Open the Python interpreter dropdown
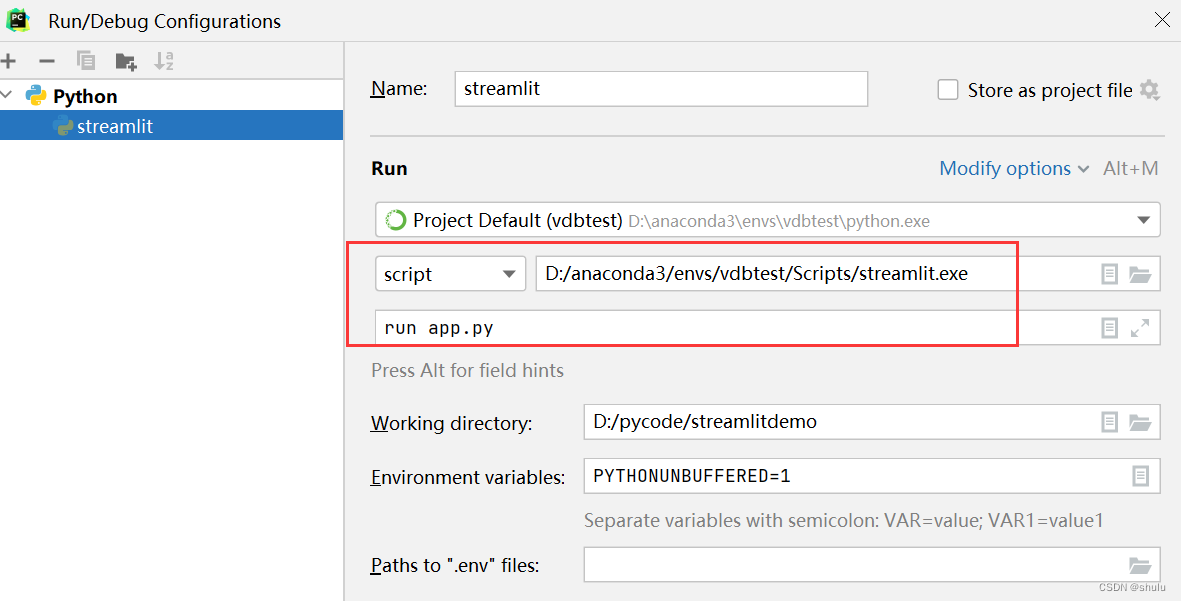Screen dimensions: 1181x601 [x=767, y=221]
